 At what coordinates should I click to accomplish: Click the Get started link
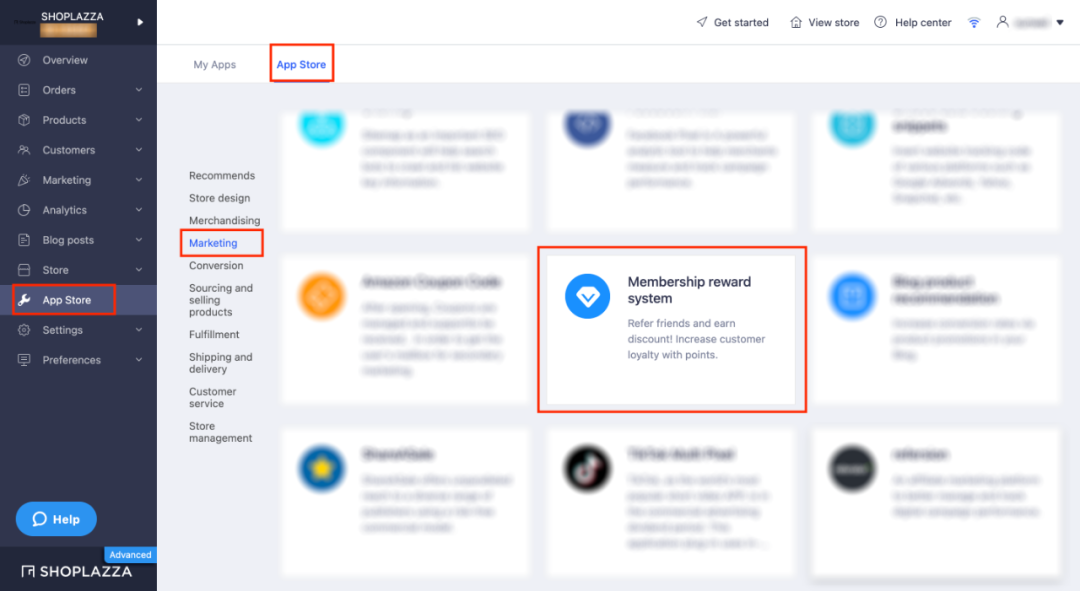741,22
